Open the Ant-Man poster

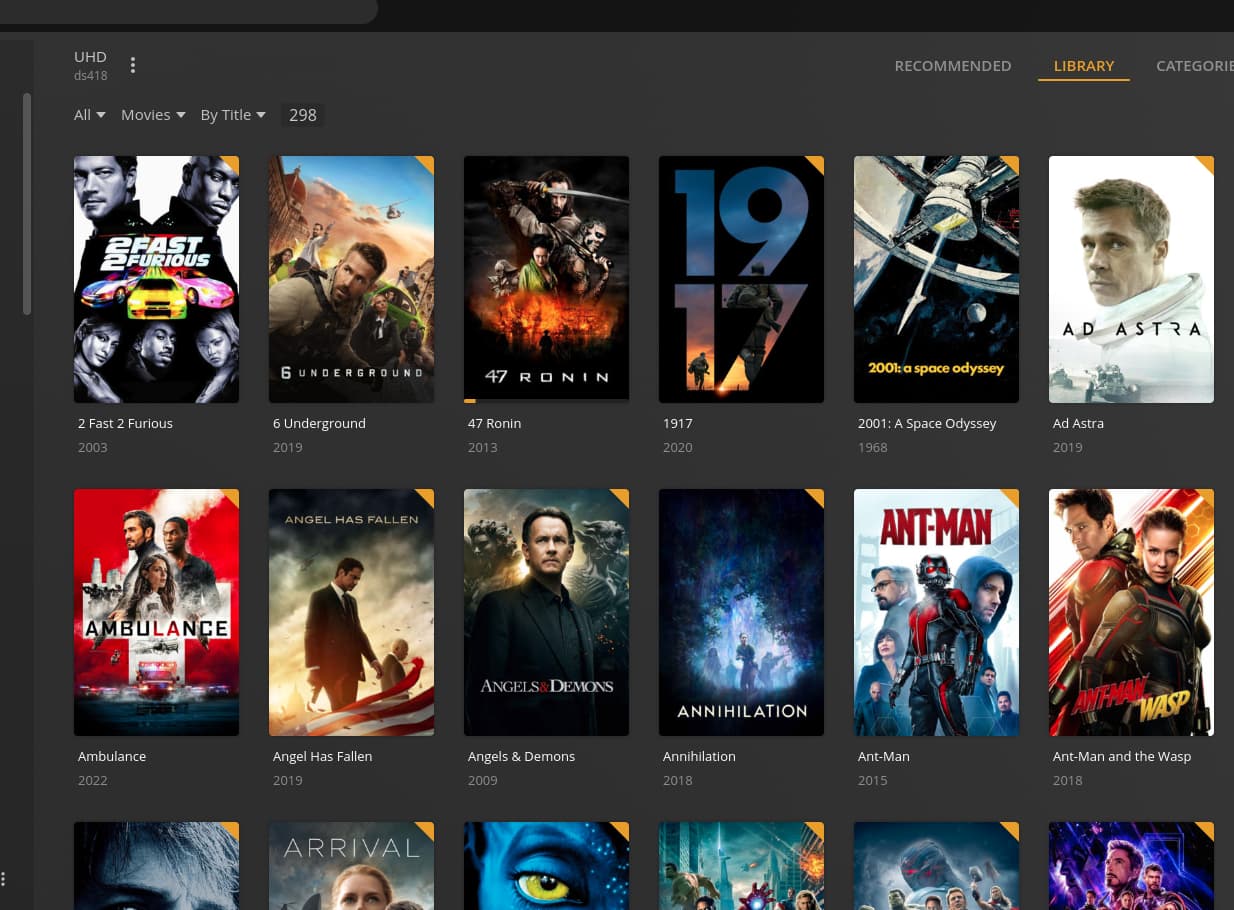click(x=936, y=612)
